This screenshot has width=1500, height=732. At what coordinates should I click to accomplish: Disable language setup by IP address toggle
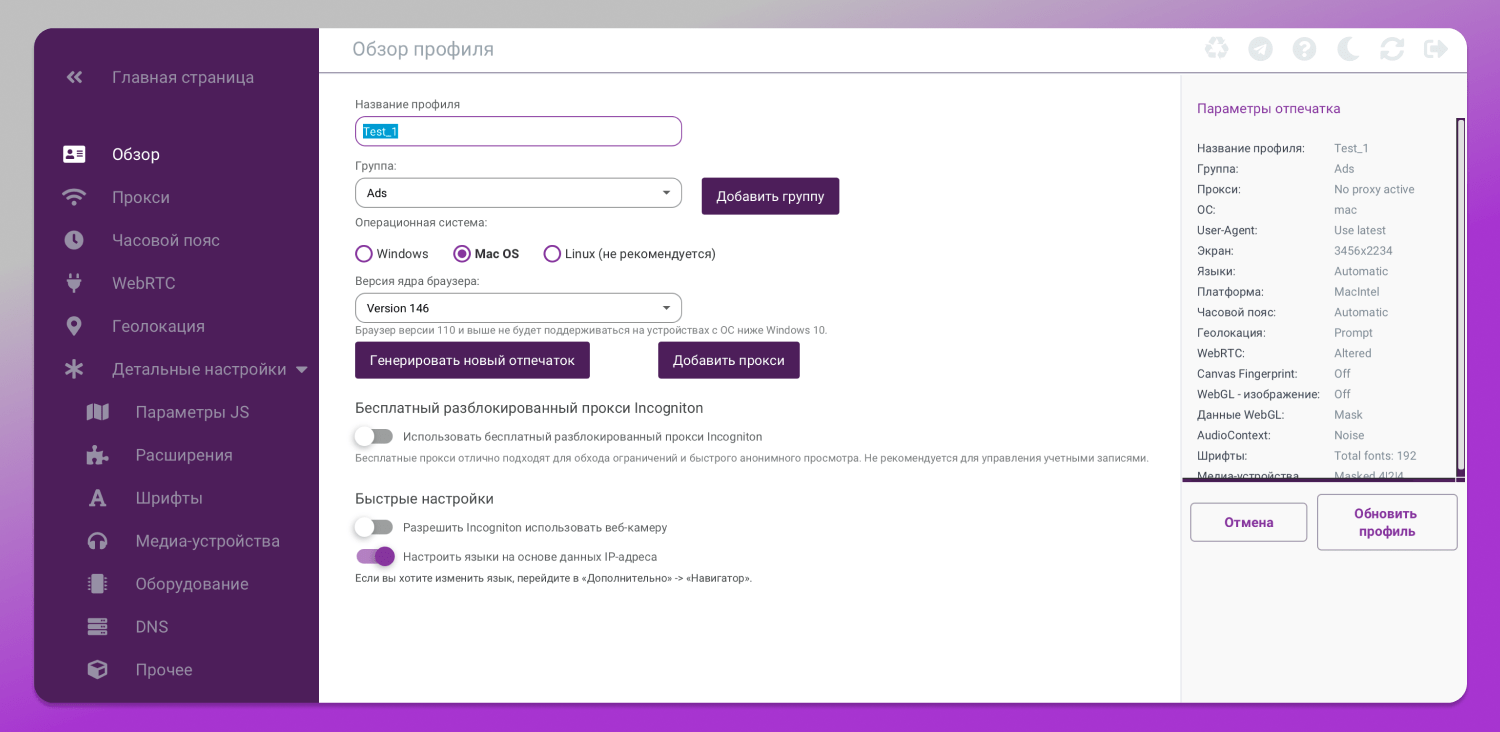click(x=376, y=557)
